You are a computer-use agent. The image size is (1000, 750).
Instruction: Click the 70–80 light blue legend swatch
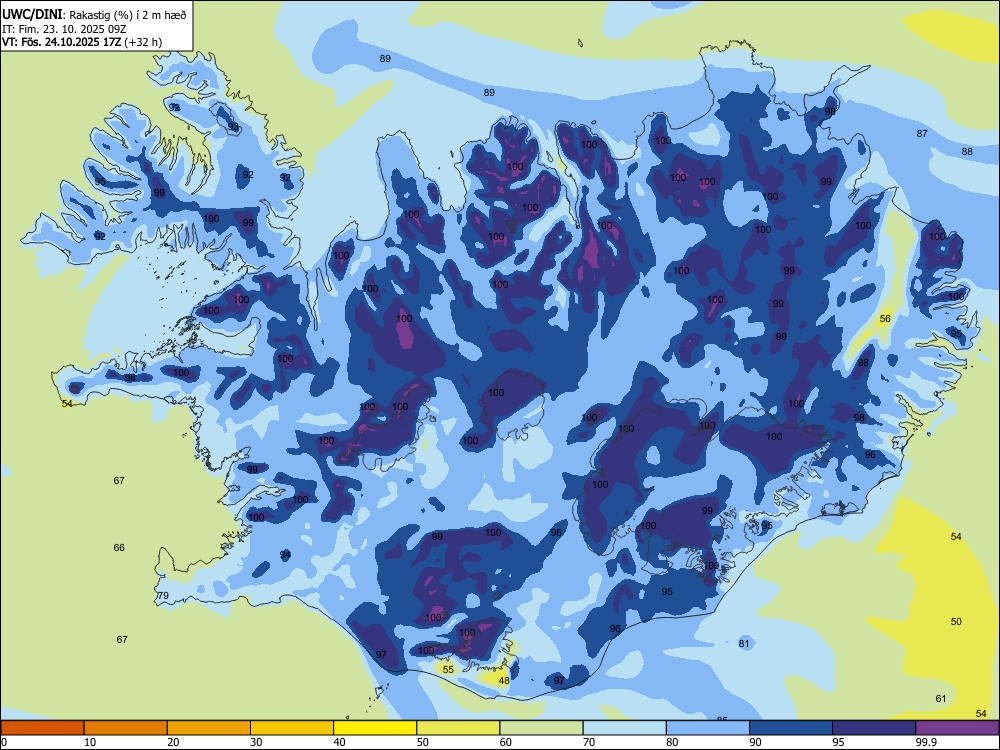[624, 728]
